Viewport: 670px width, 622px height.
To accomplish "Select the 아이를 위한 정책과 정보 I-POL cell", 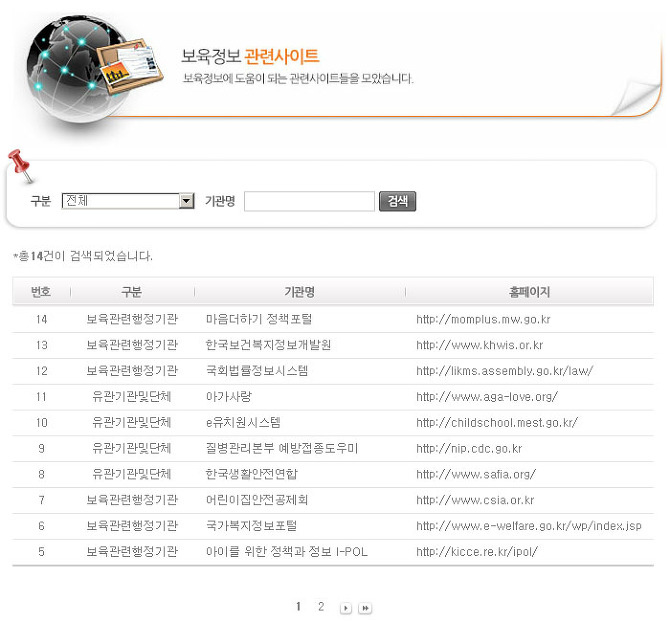I will 287,552.
